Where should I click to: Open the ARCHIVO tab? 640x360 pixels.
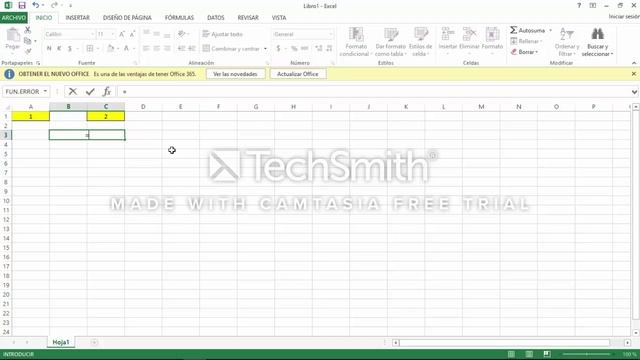[13, 18]
